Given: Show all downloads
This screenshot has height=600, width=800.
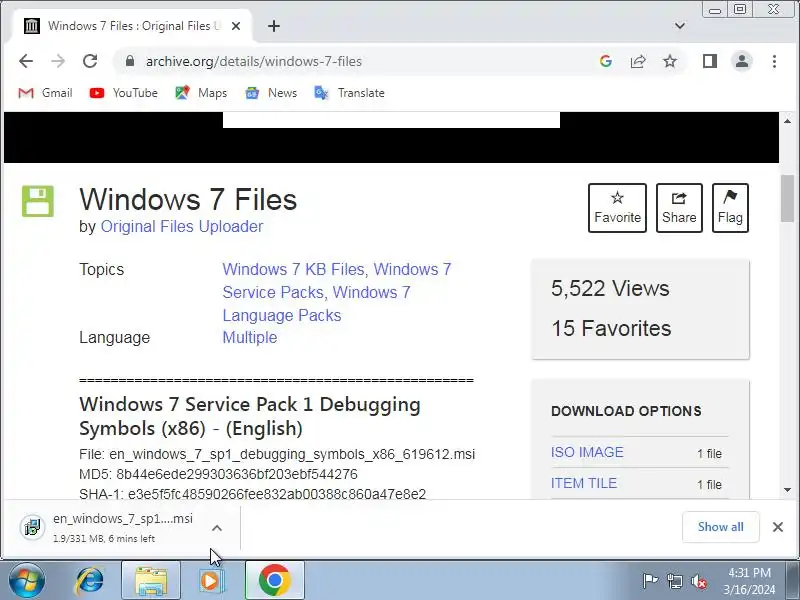Looking at the screenshot, I should [x=720, y=527].
